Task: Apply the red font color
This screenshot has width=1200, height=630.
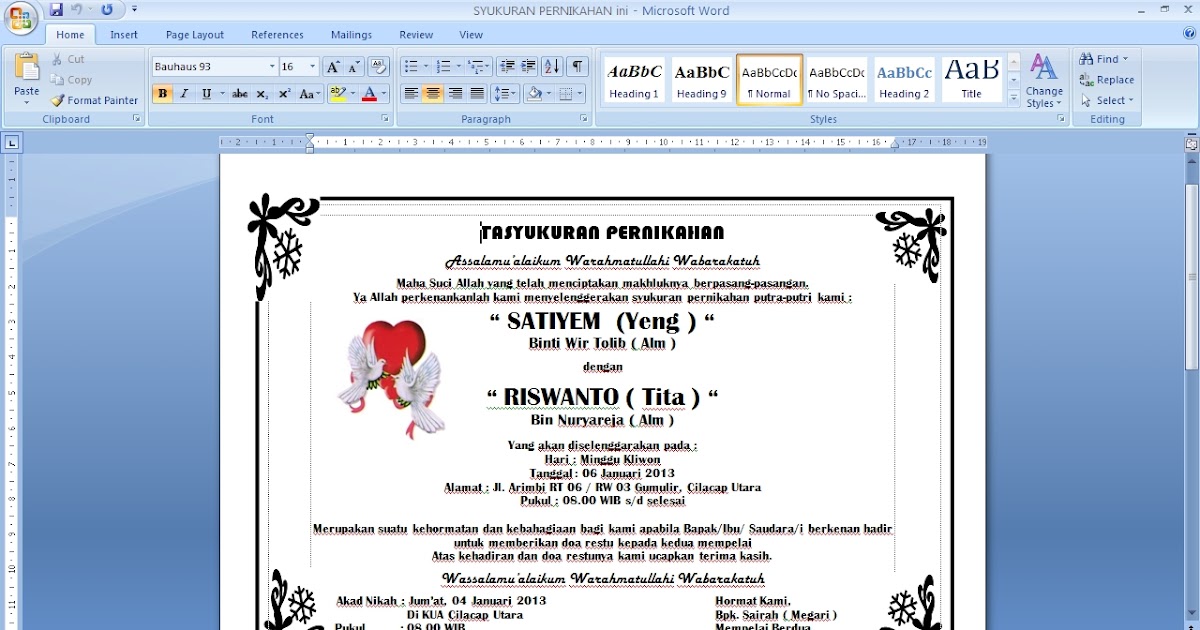Action: [x=369, y=94]
